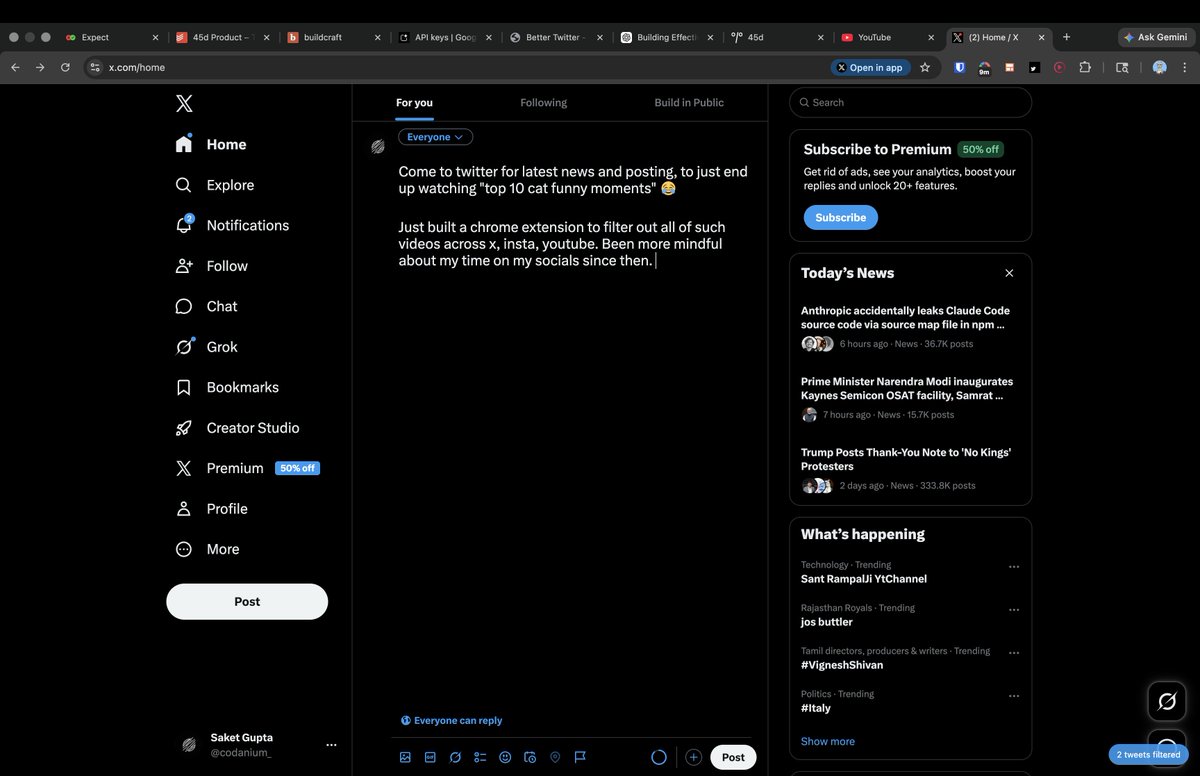
Task: Click the post text in the composer
Action: [573, 216]
